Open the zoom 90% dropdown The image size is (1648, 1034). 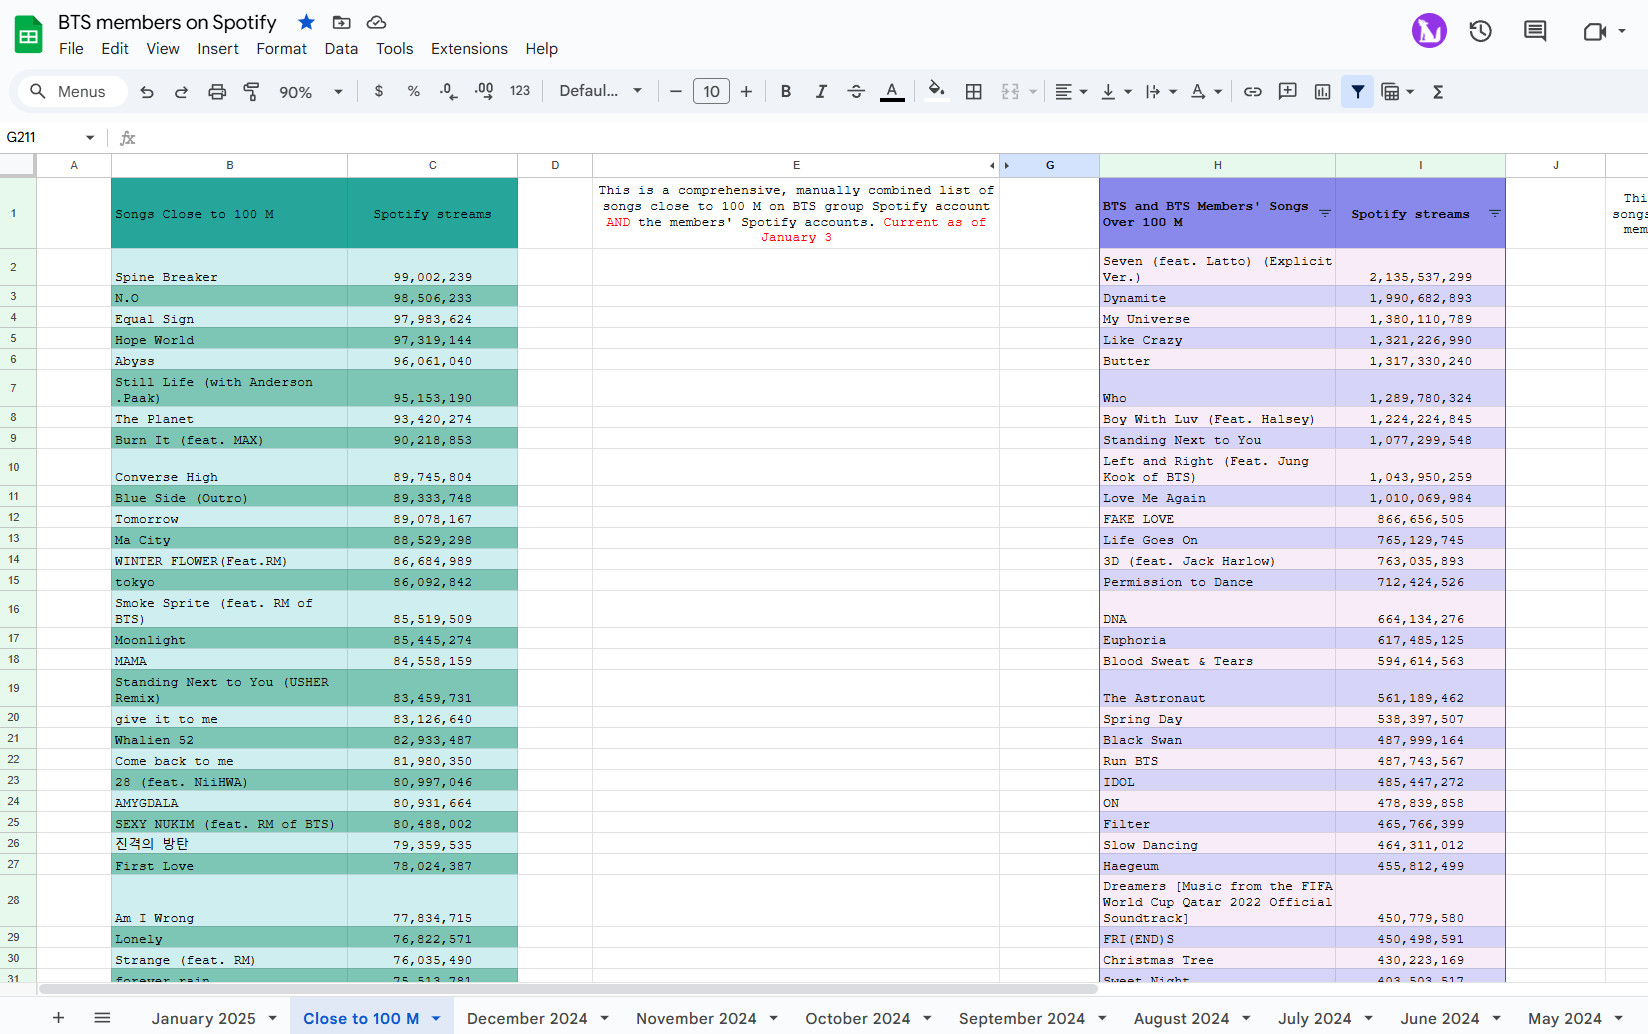point(310,92)
